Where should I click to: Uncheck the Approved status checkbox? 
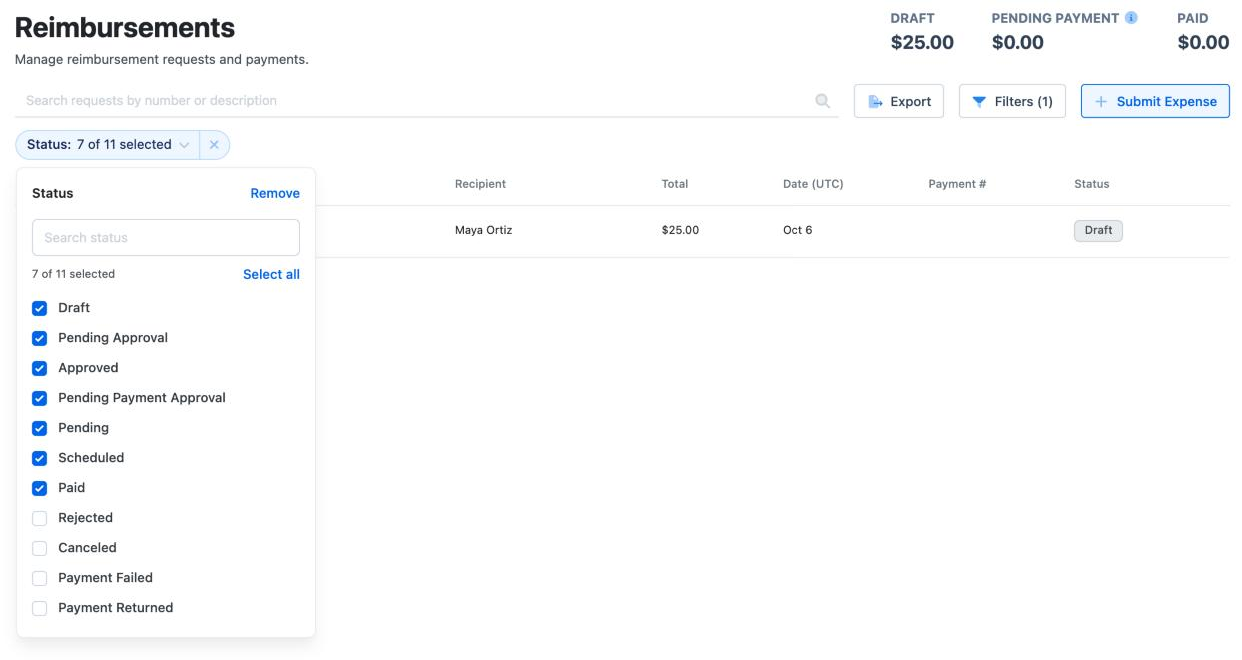click(40, 368)
